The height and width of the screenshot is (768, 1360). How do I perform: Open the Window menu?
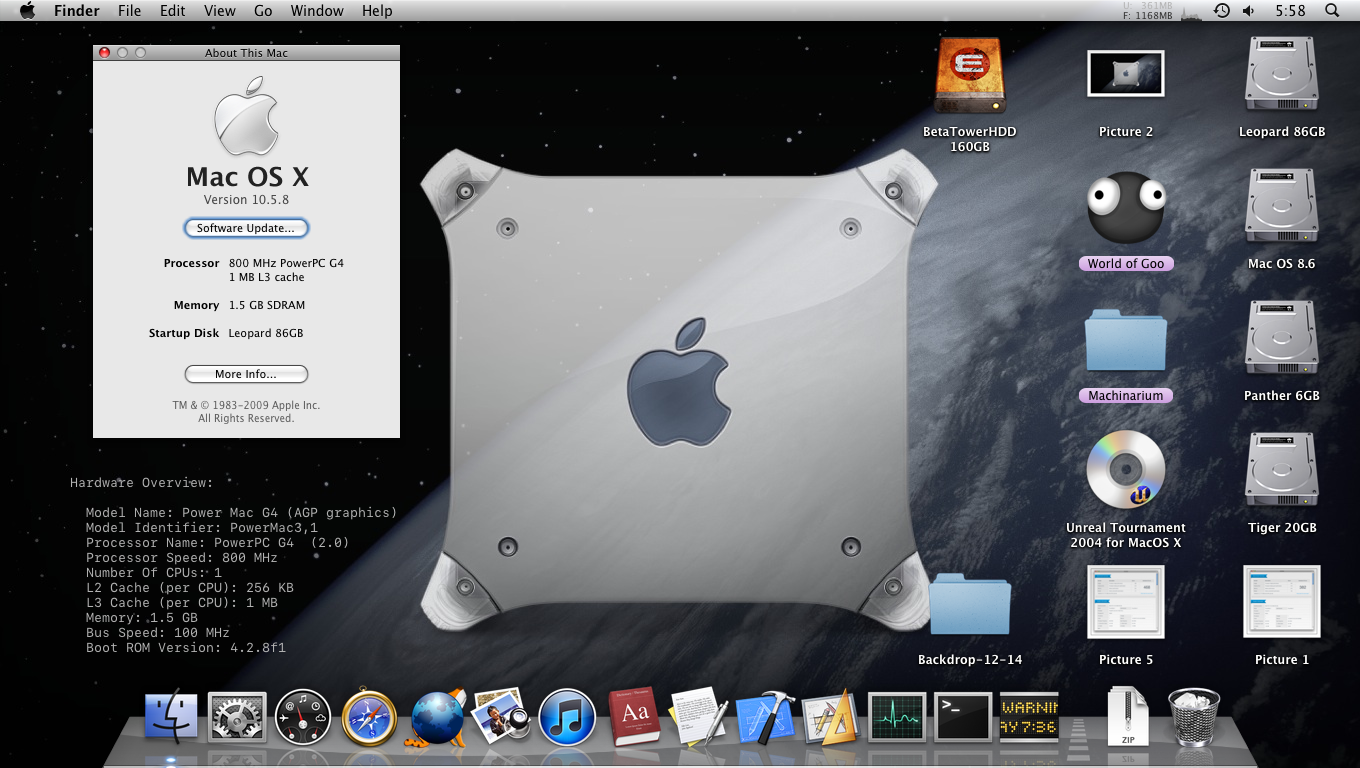pyautogui.click(x=317, y=11)
